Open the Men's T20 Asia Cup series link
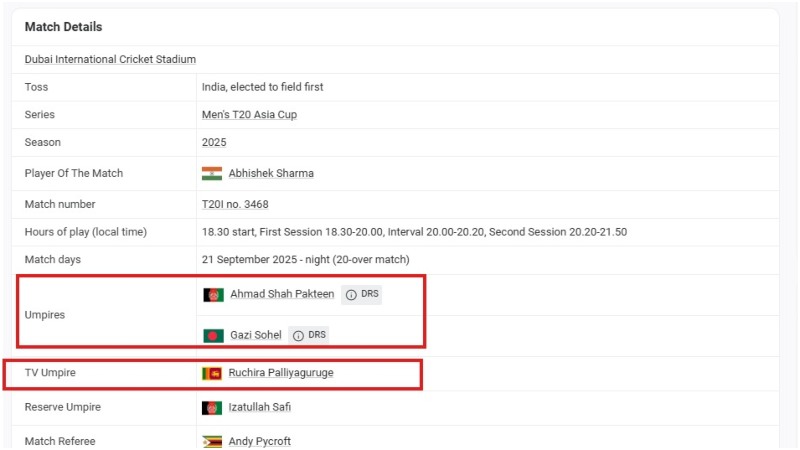800x450 pixels. tap(249, 115)
